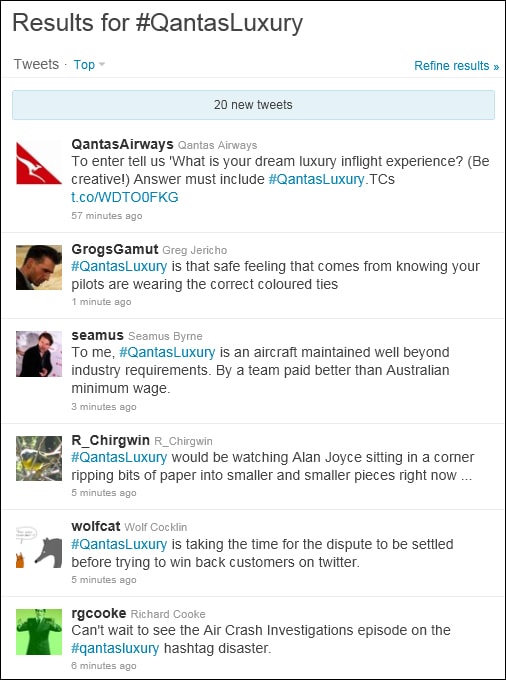Screen dimensions: 506x680
Task: View GrogsGamut's profile picture
Action: click(39, 268)
